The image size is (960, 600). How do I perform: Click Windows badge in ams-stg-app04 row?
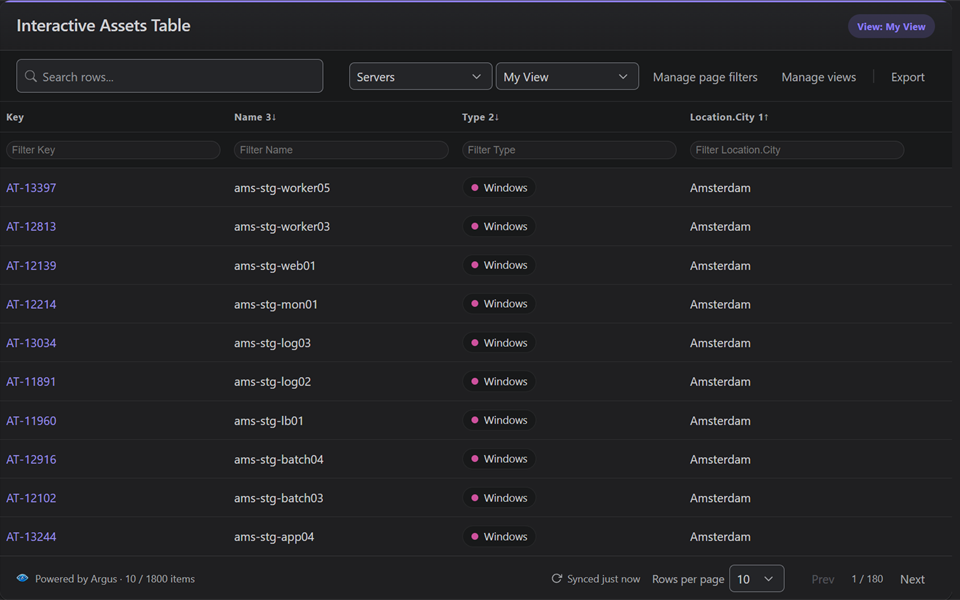coord(499,536)
